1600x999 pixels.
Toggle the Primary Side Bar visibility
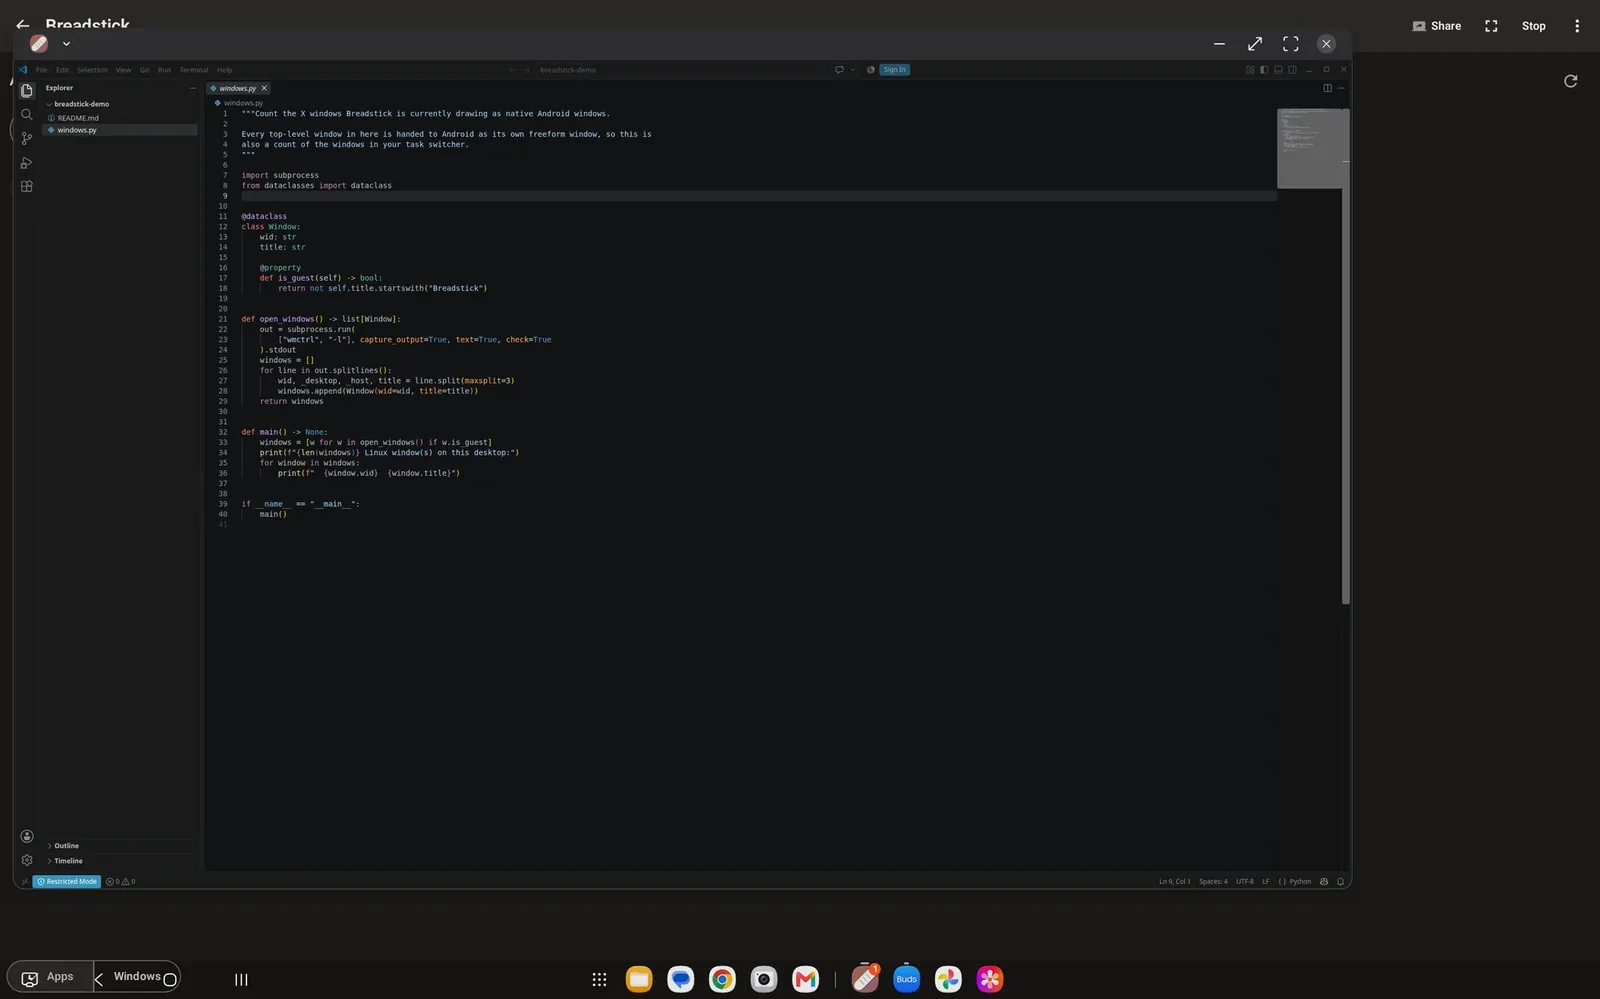click(1264, 70)
